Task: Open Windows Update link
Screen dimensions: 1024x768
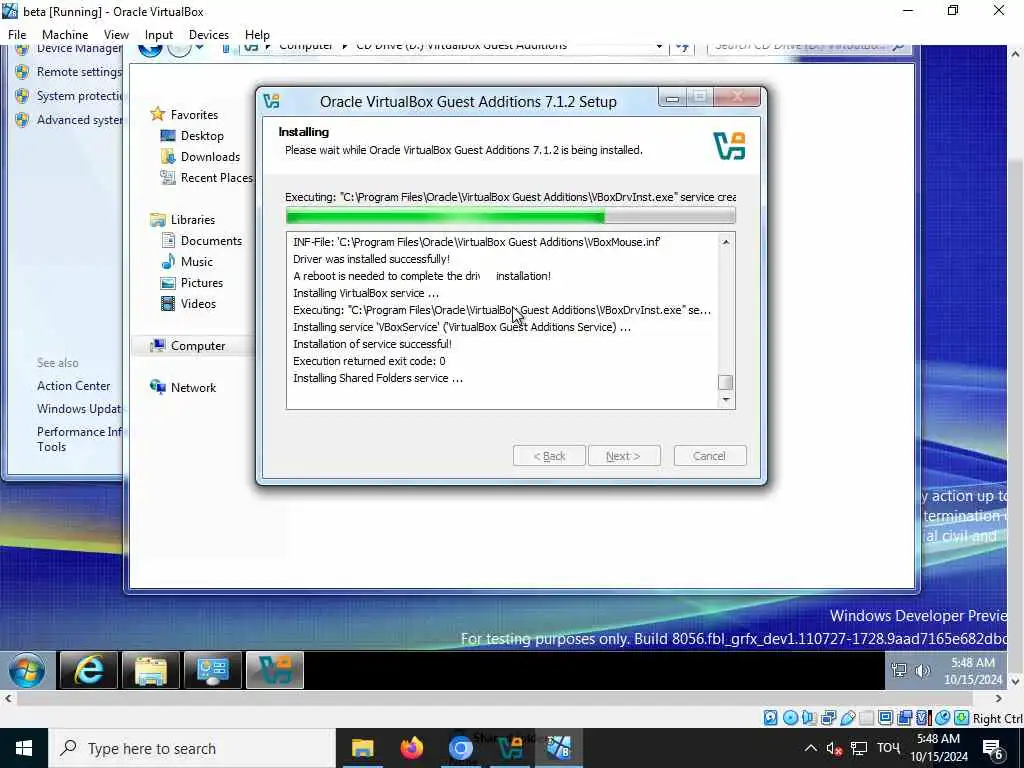Action: (x=79, y=409)
